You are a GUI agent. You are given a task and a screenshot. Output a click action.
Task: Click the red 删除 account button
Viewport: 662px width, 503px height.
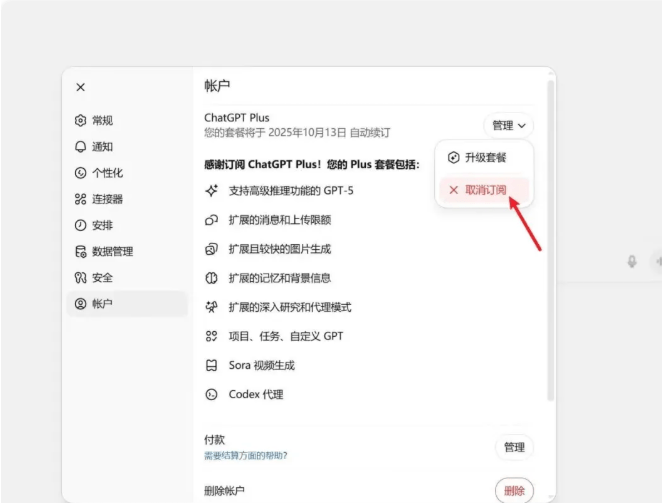point(514,491)
